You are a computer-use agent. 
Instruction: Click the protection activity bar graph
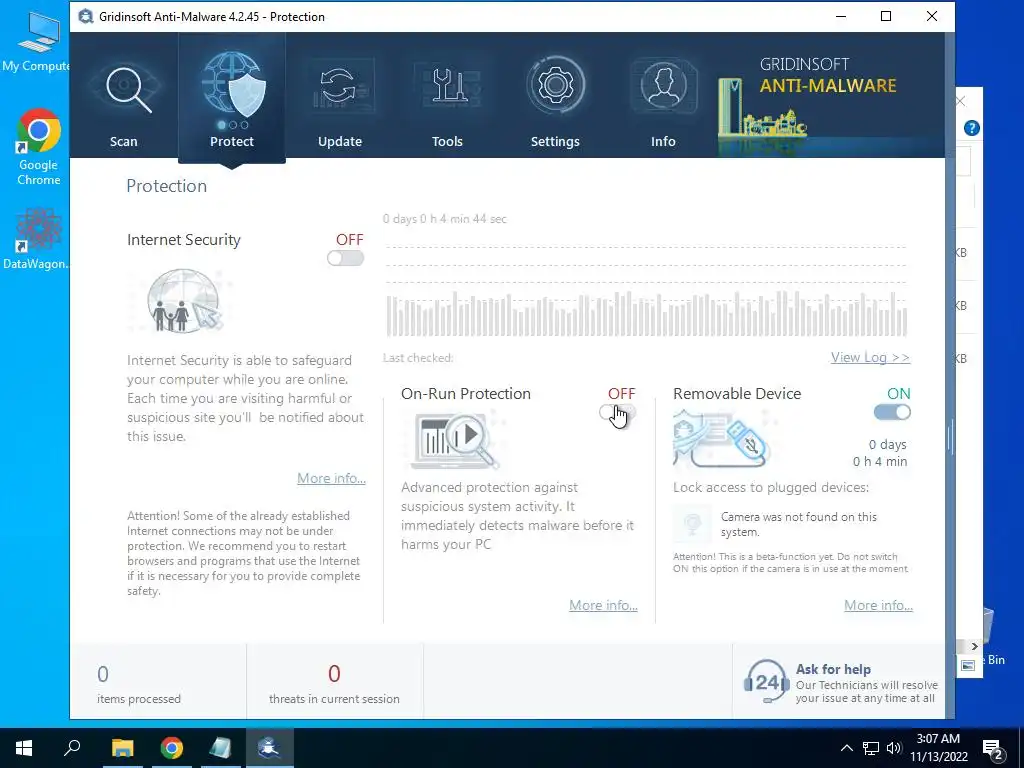[x=647, y=313]
